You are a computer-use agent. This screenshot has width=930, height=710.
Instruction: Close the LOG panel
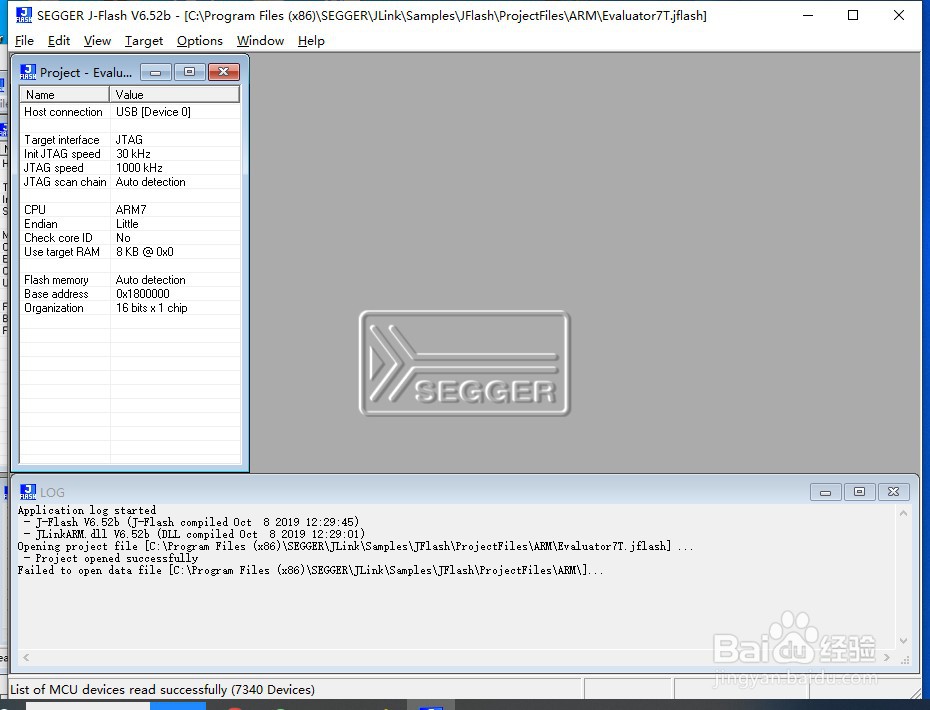(x=893, y=492)
